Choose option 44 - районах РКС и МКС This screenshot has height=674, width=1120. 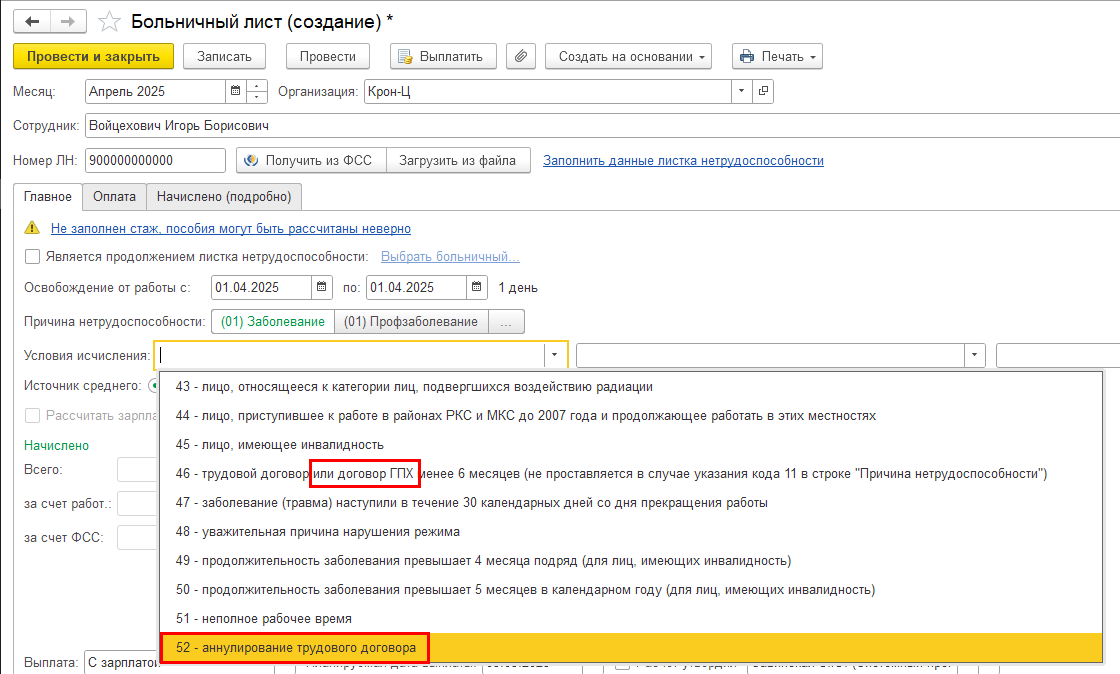tap(631, 416)
